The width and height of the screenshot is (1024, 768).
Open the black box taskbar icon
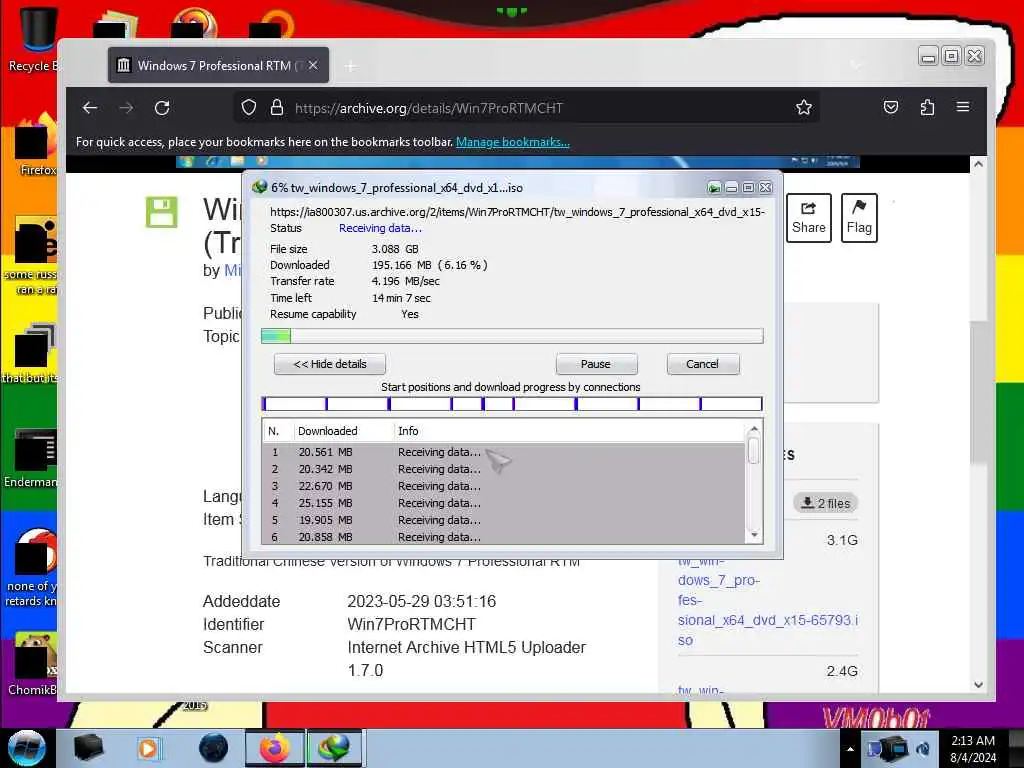click(x=88, y=748)
